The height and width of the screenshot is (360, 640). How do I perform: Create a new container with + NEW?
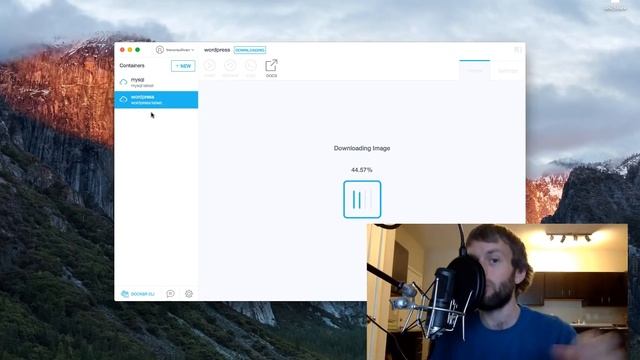coord(183,66)
